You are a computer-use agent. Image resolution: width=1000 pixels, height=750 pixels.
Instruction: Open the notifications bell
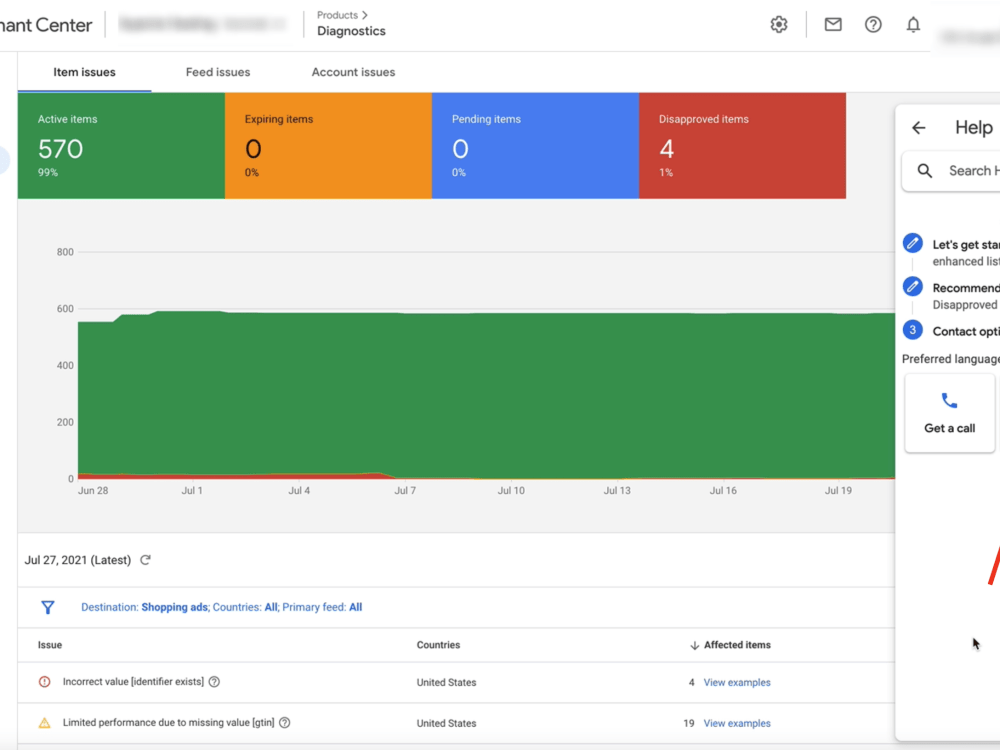pyautogui.click(x=913, y=25)
